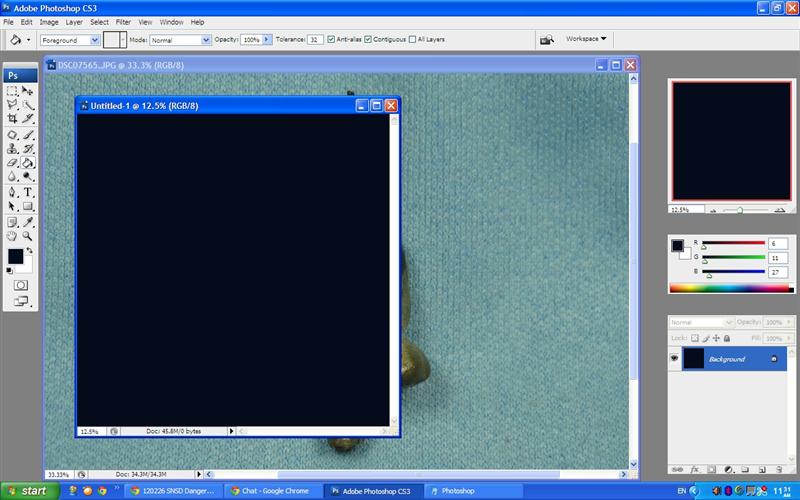Select the Zoom magnifier tool
The width and height of the screenshot is (800, 500).
[28, 236]
